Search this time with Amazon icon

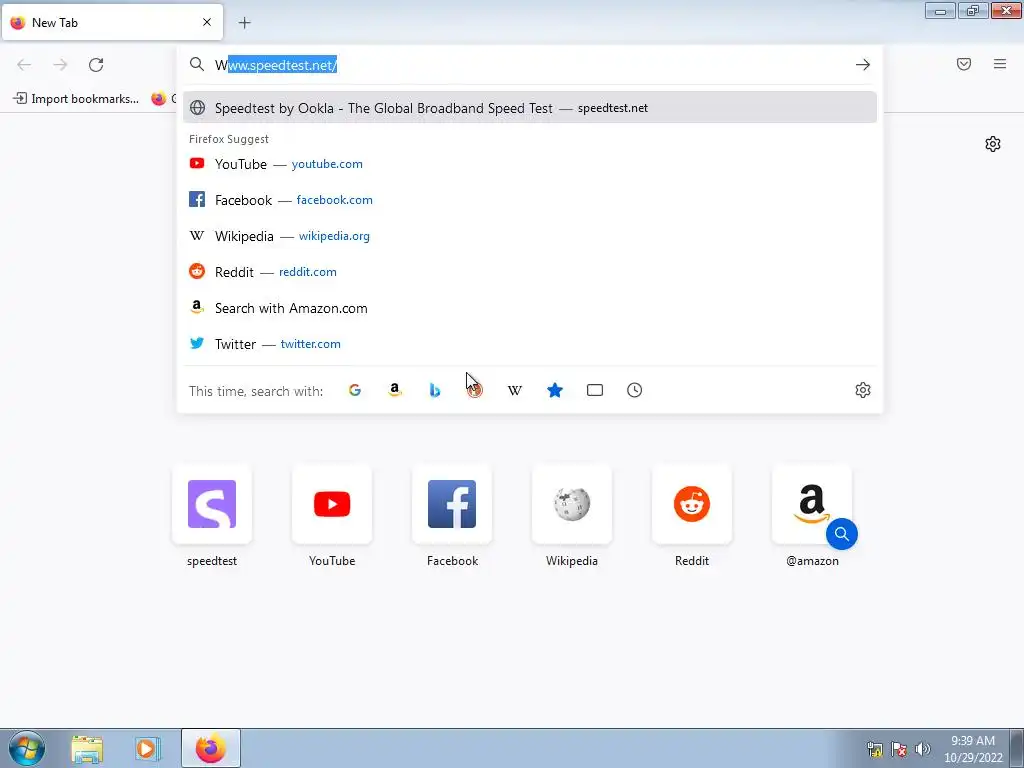click(394, 391)
